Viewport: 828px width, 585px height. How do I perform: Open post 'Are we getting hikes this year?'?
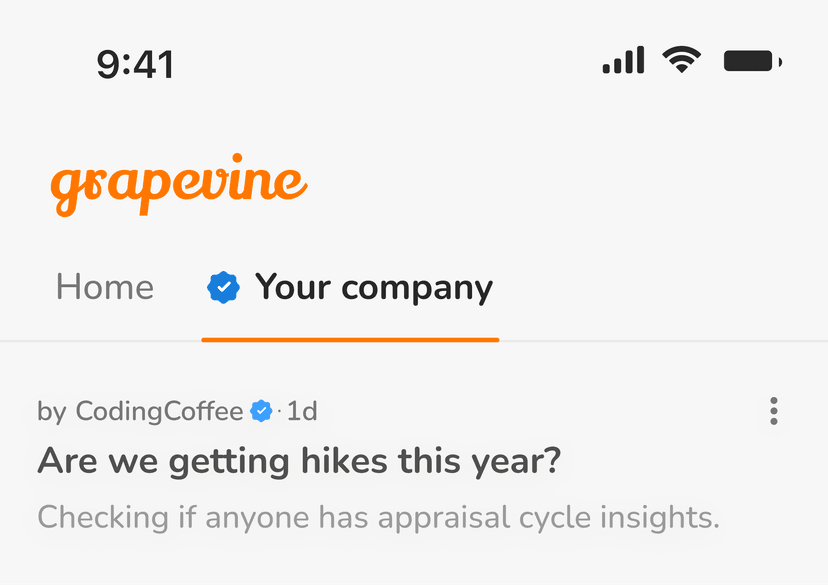299,462
